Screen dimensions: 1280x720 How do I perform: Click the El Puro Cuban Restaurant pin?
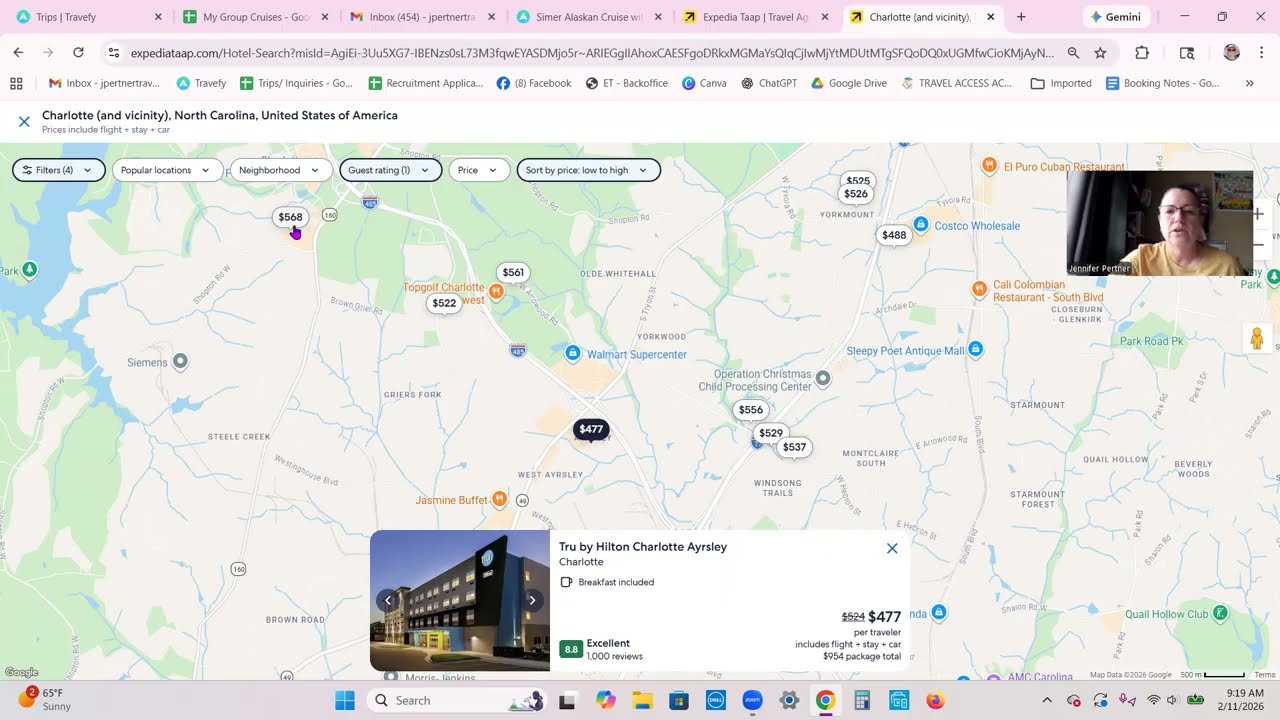[989, 165]
